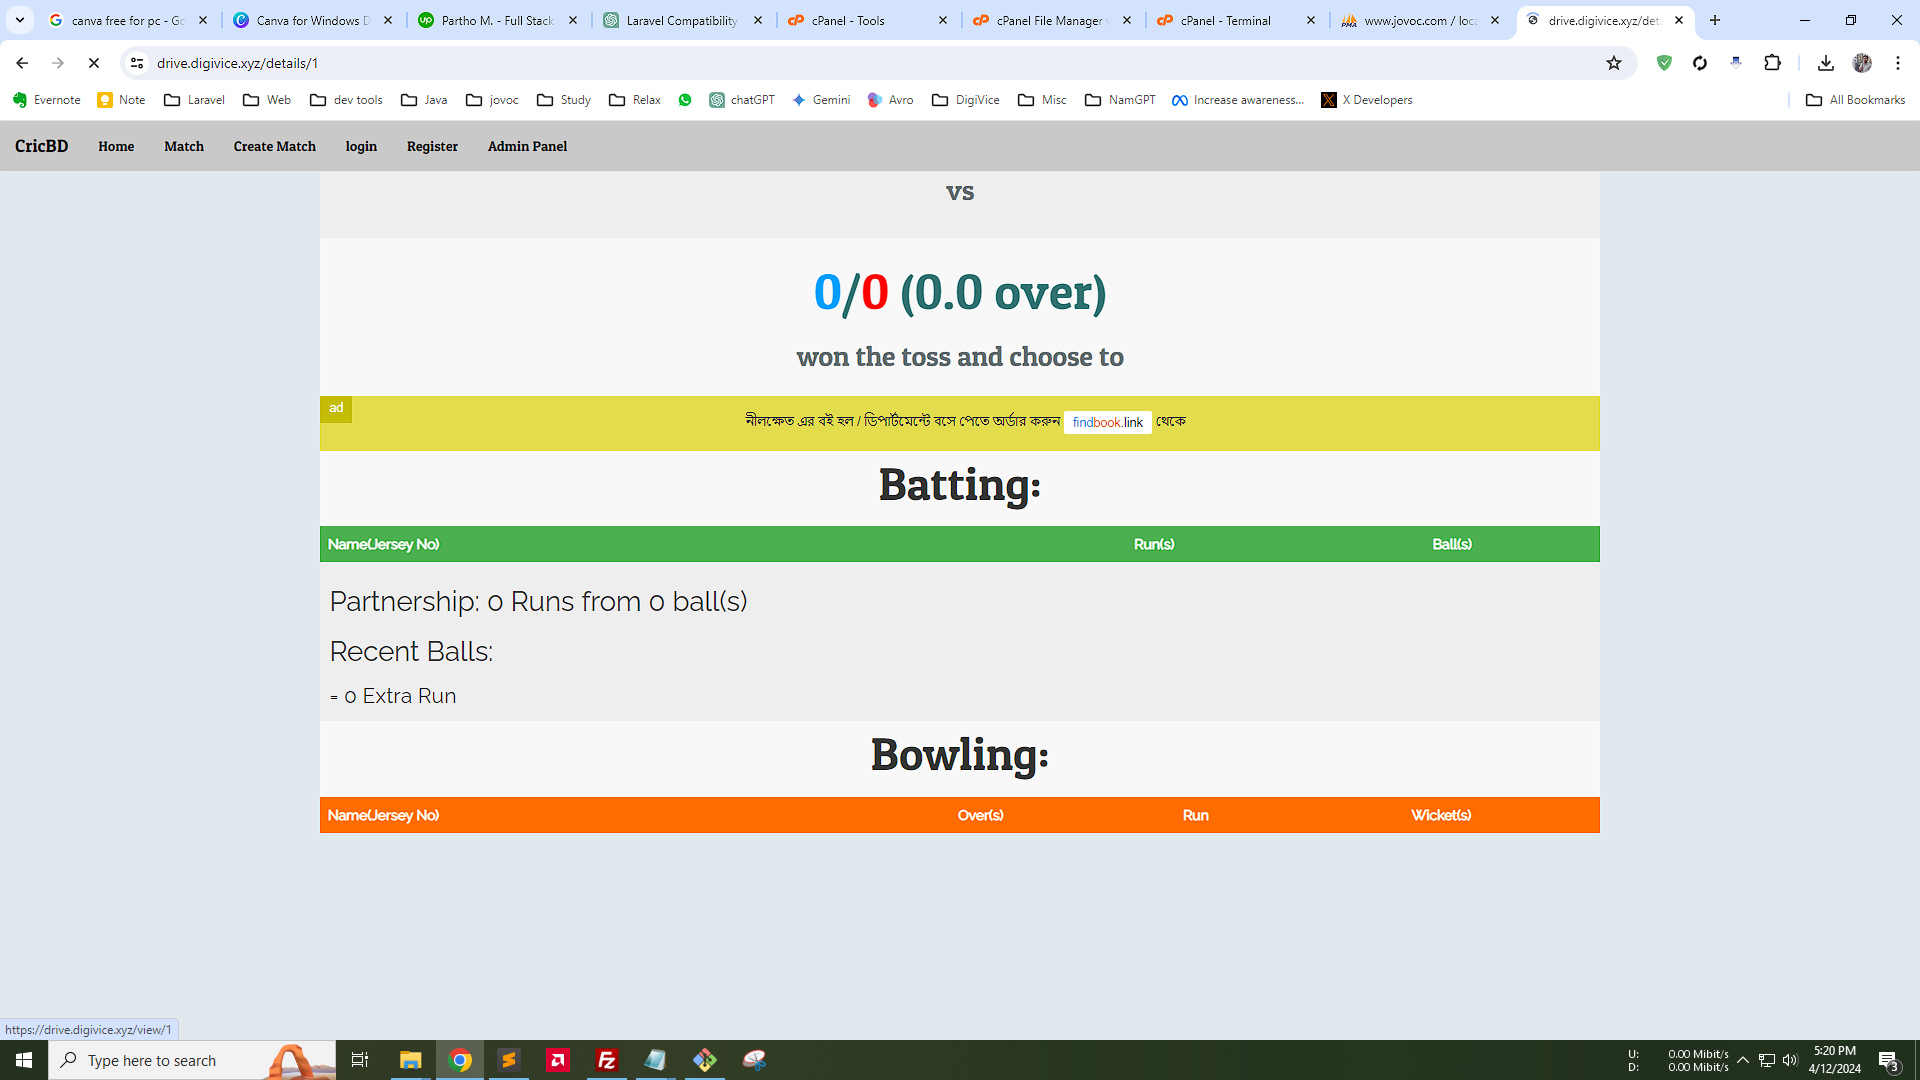Click the CricBD brand link
This screenshot has height=1080, width=1920.
pyautogui.click(x=41, y=146)
